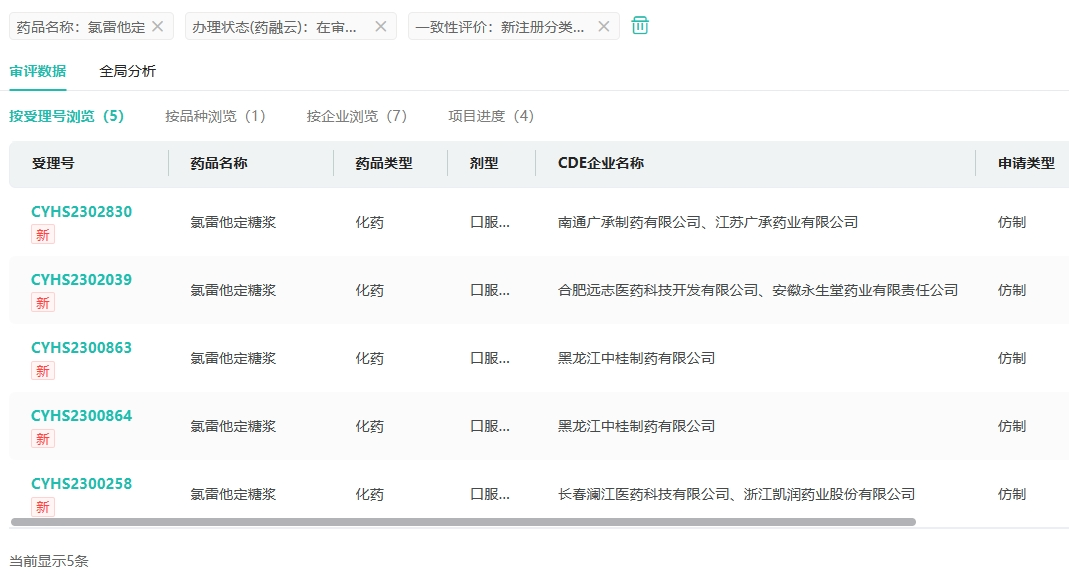Click the trash icon to clear filters

(640, 26)
